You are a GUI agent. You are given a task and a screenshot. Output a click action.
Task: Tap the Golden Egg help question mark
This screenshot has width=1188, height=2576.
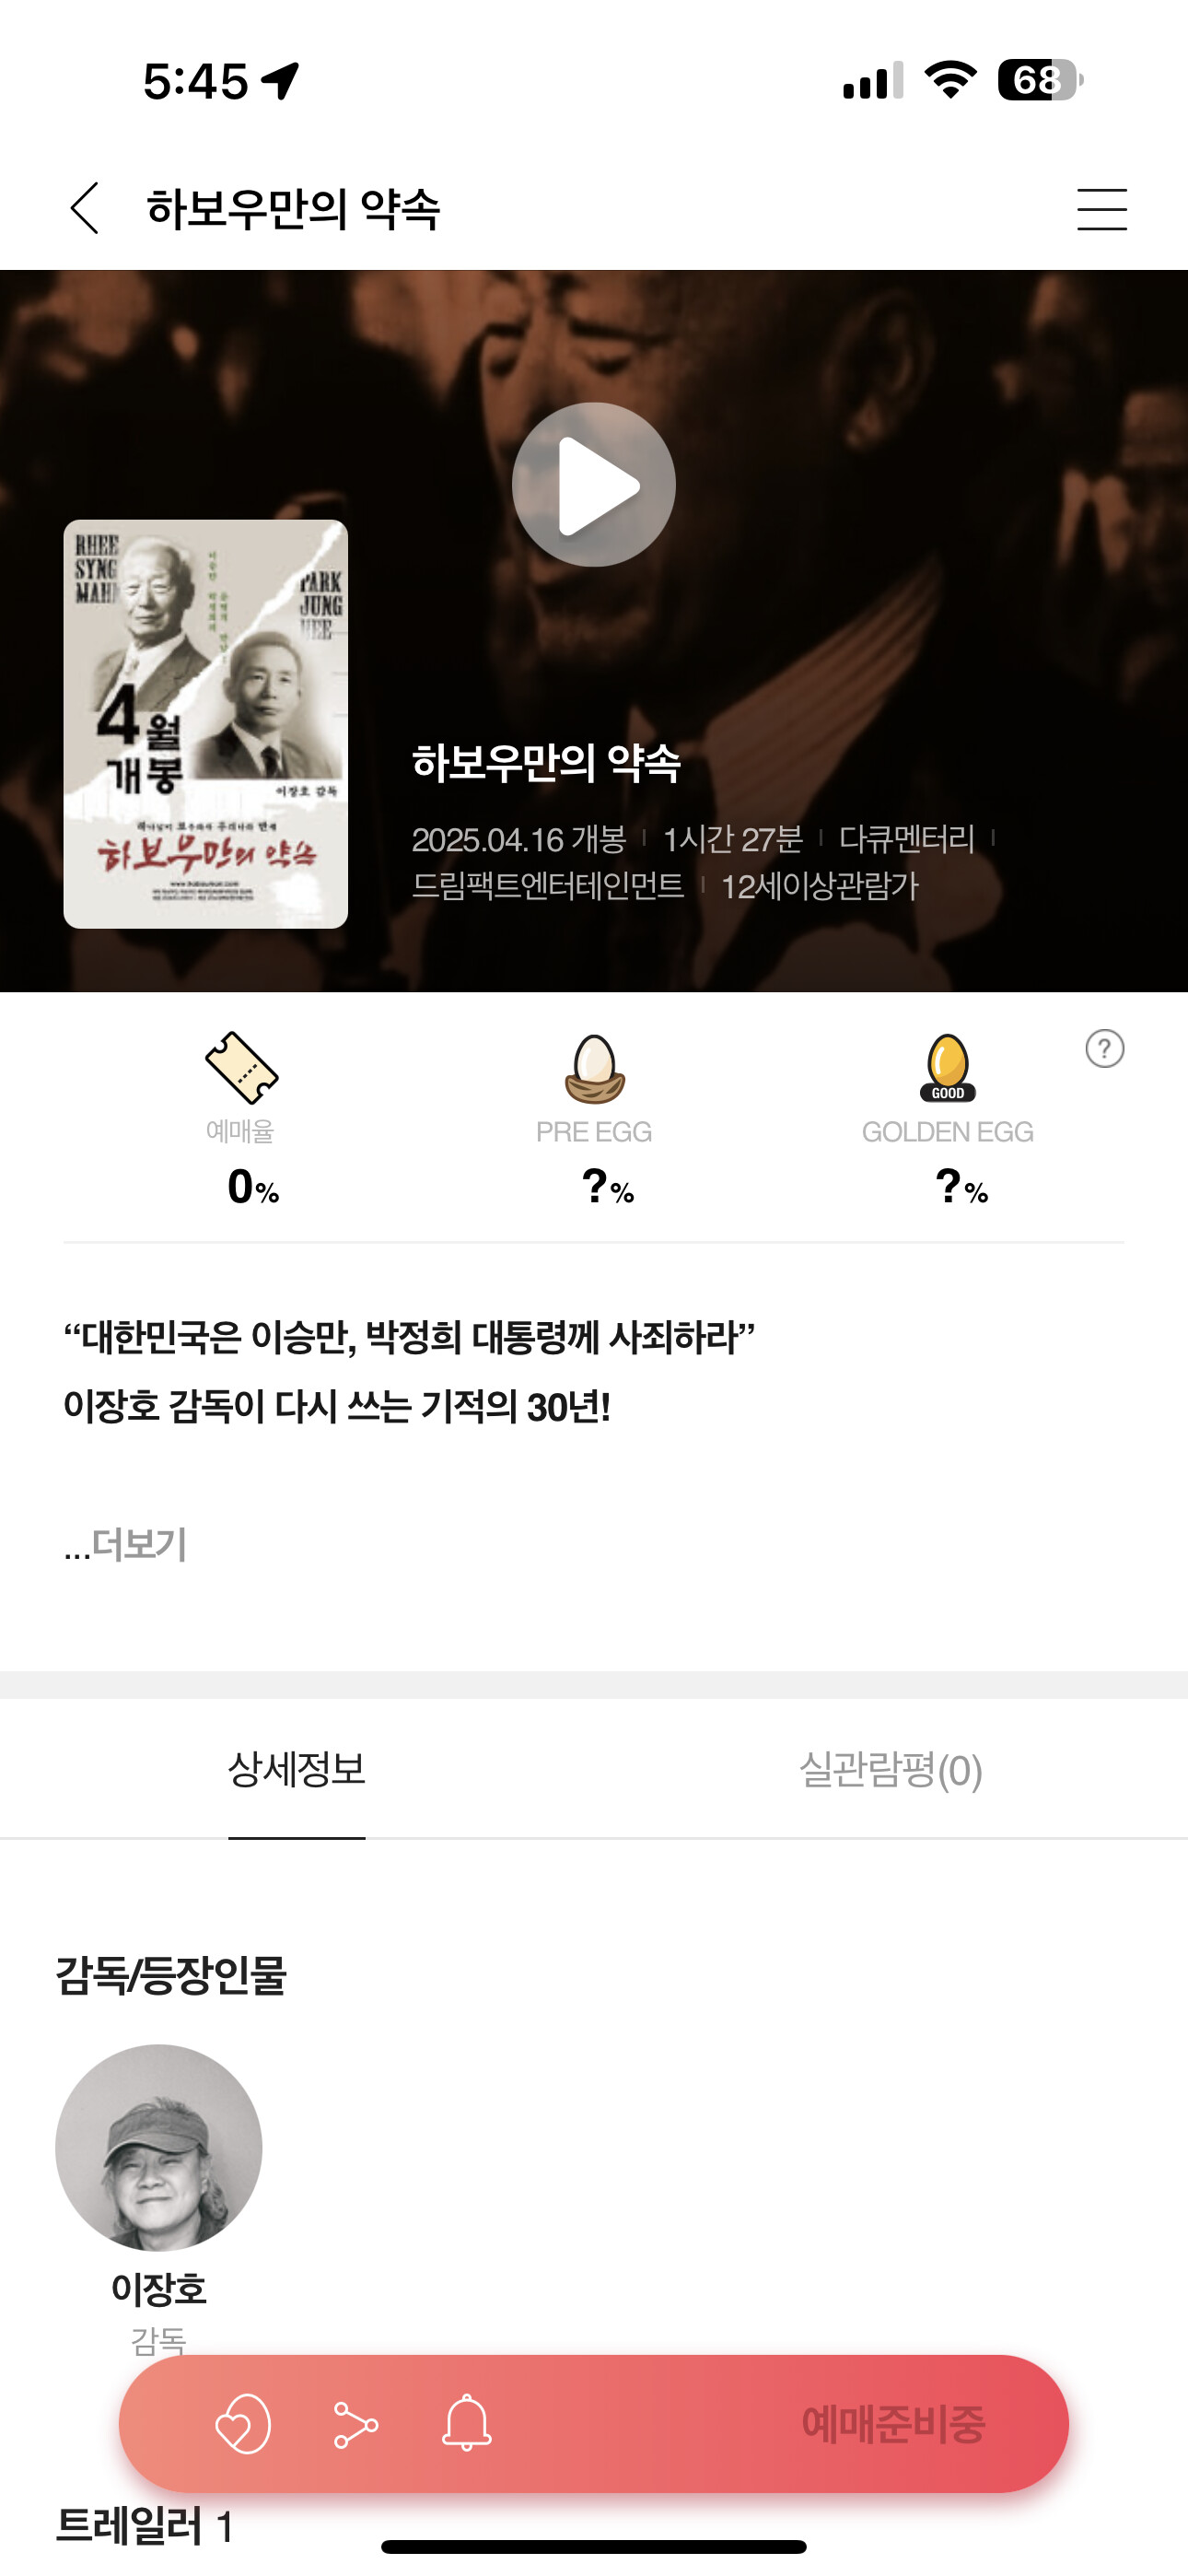click(1104, 1048)
